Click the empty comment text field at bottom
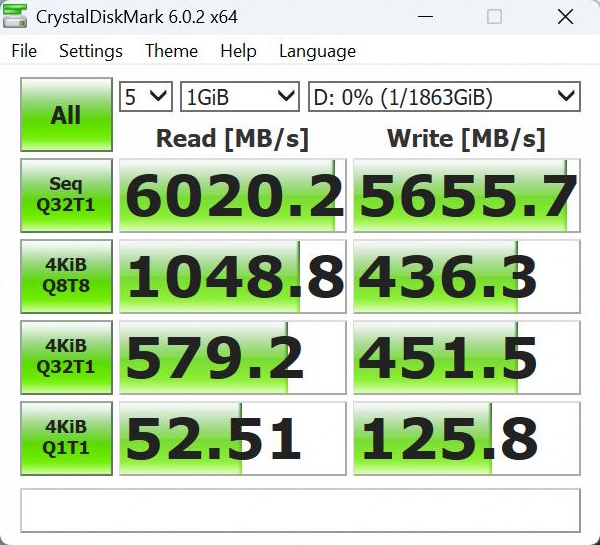600x545 pixels. [x=300, y=510]
